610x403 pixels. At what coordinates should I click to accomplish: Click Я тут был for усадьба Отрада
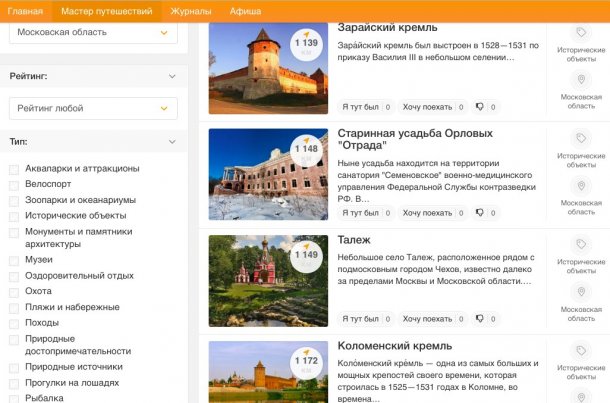pos(366,213)
